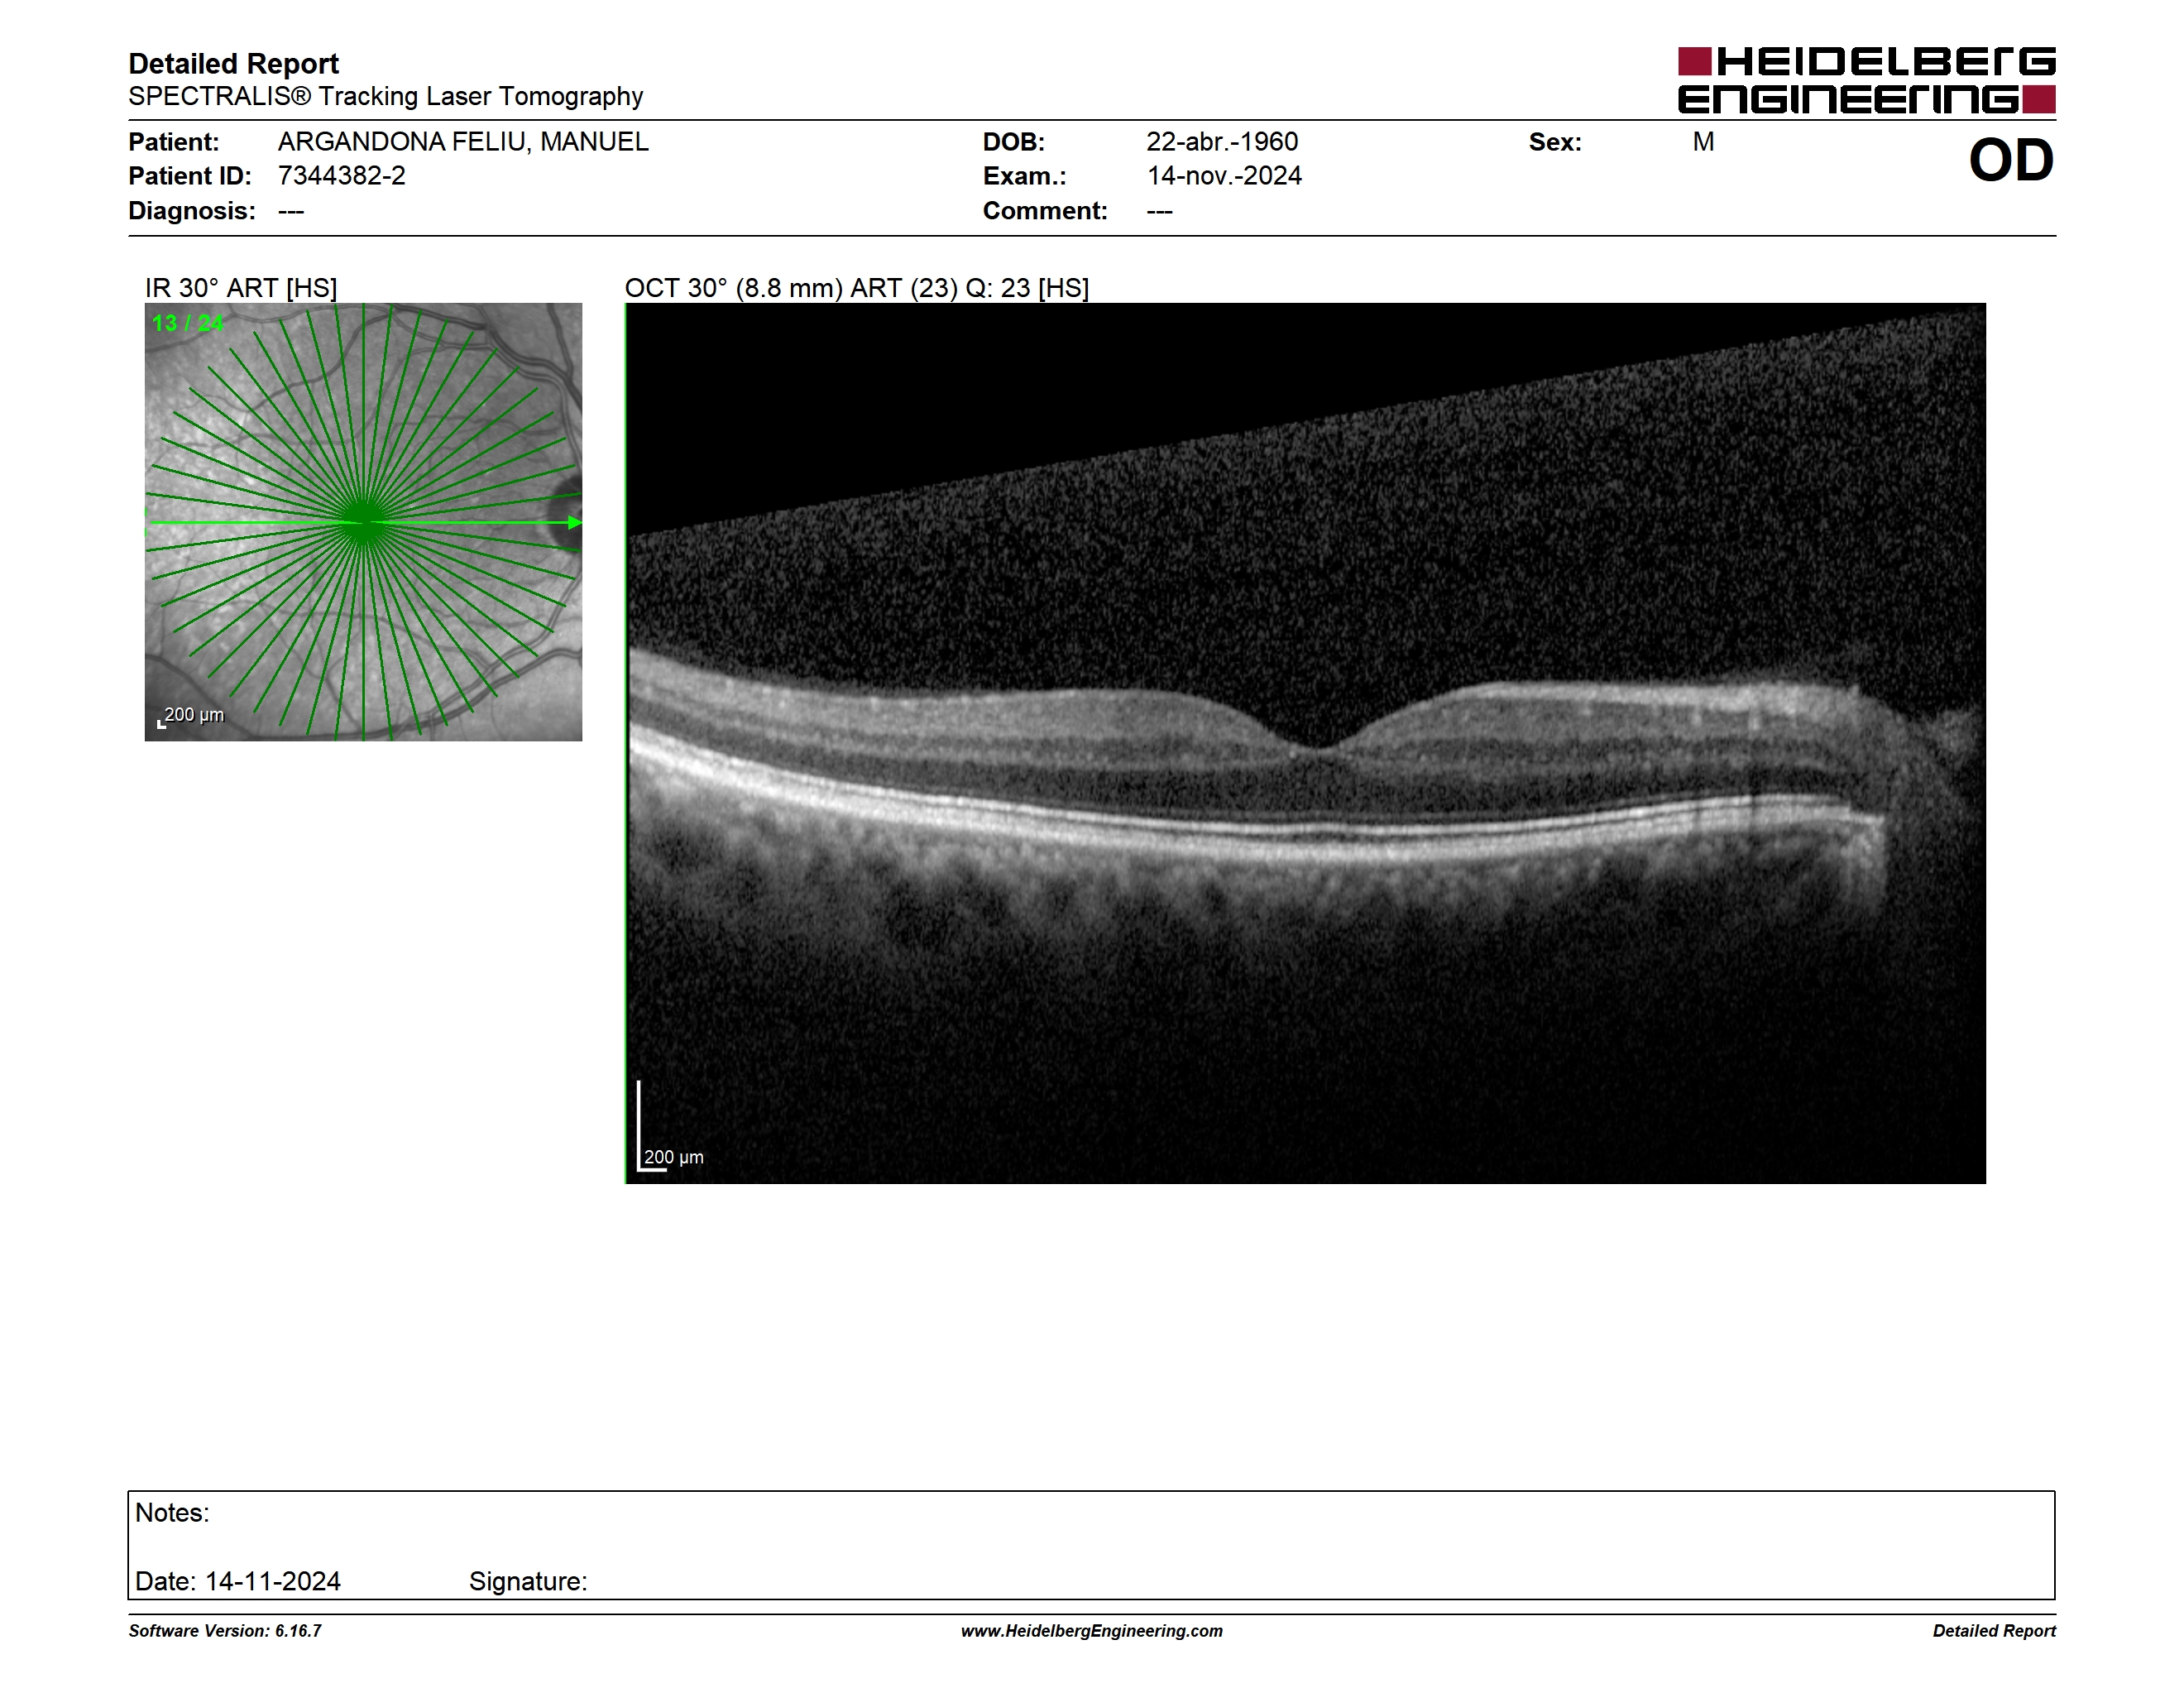This screenshot has width=2184, height=1688.
Task: Click the DOB value '22-abr.-1960'
Action: tap(1222, 142)
